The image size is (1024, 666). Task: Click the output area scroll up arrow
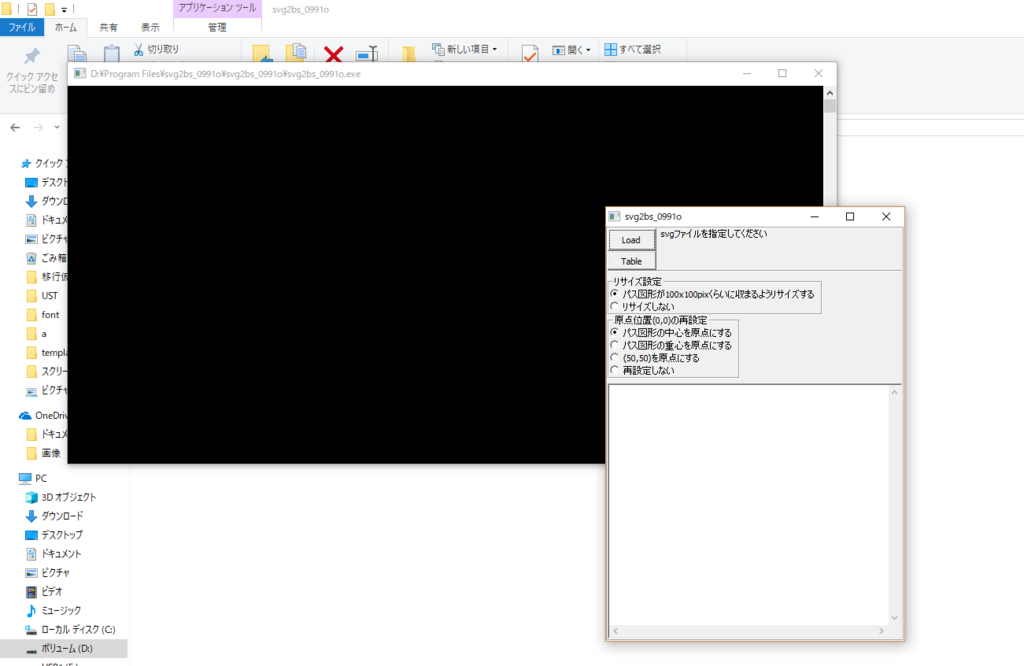895,392
